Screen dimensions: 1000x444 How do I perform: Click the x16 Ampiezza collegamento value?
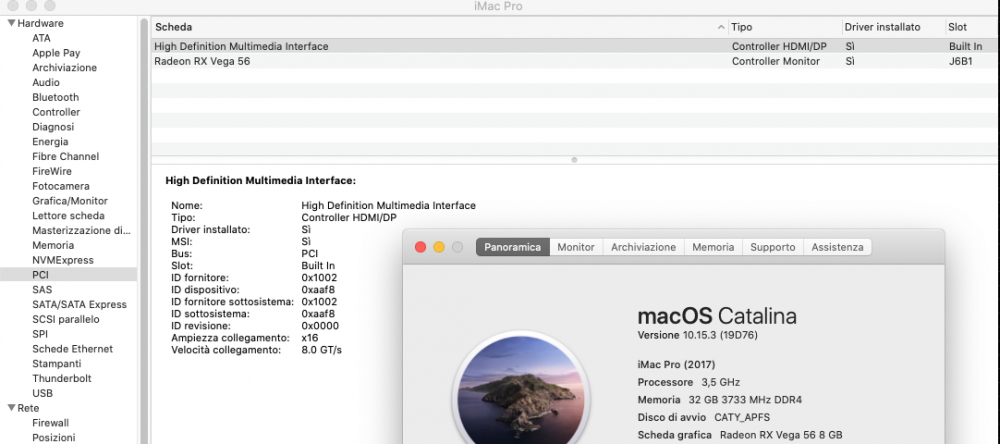coord(309,337)
